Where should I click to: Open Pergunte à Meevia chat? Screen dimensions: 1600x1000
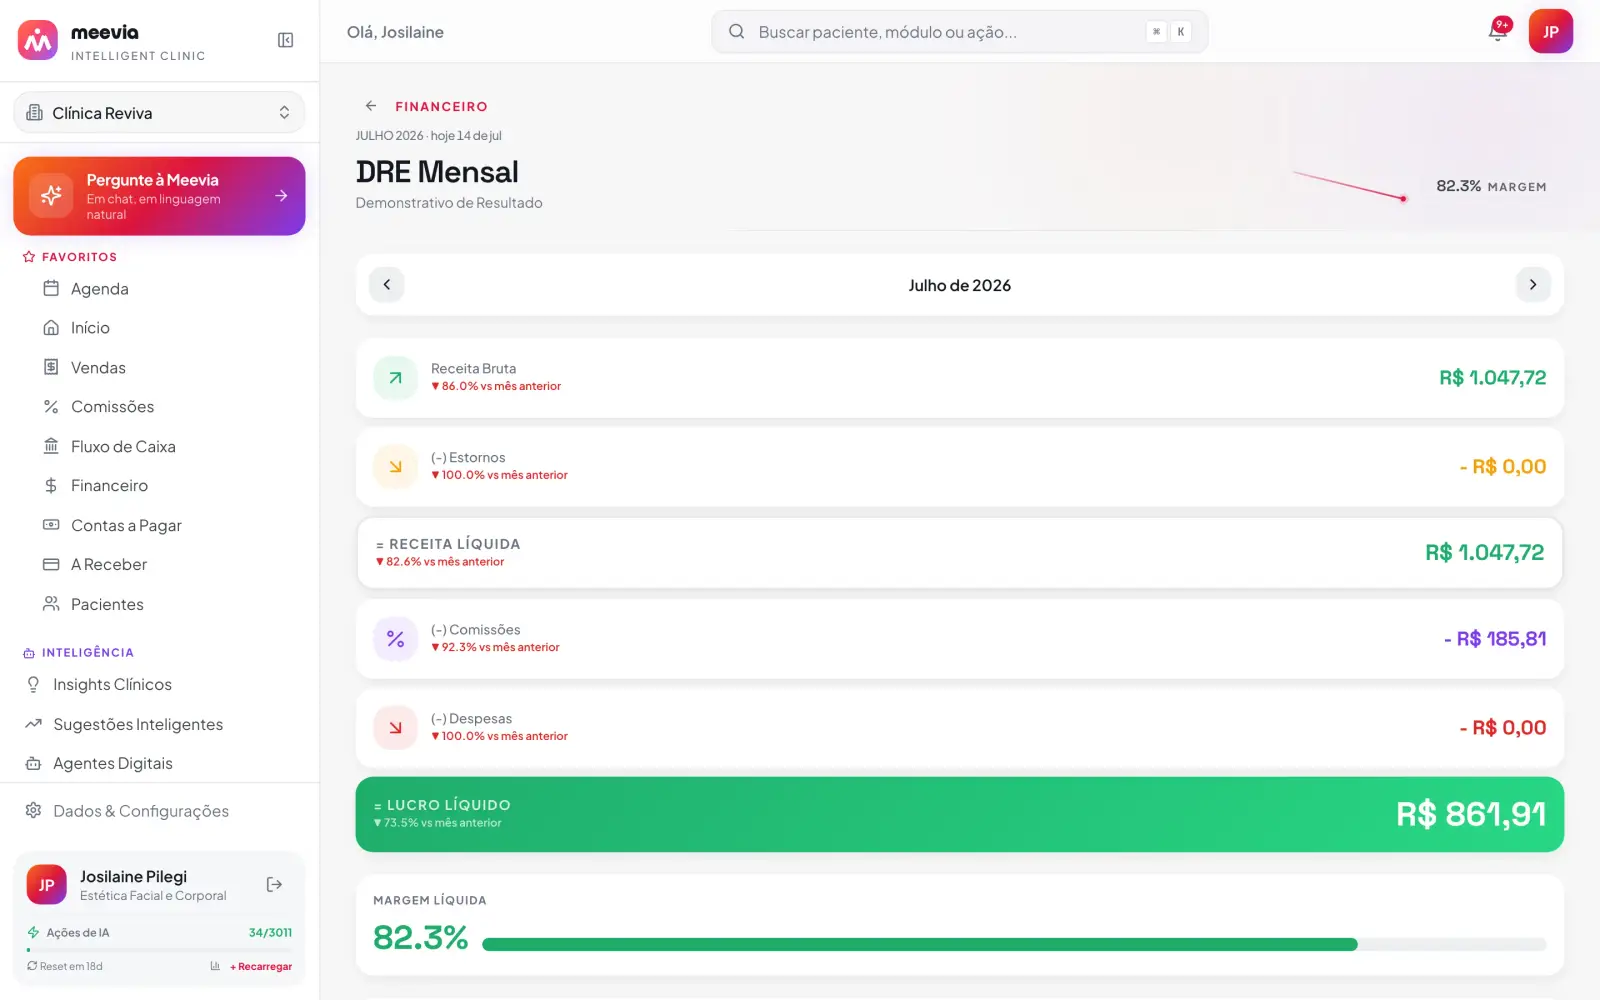click(x=159, y=196)
